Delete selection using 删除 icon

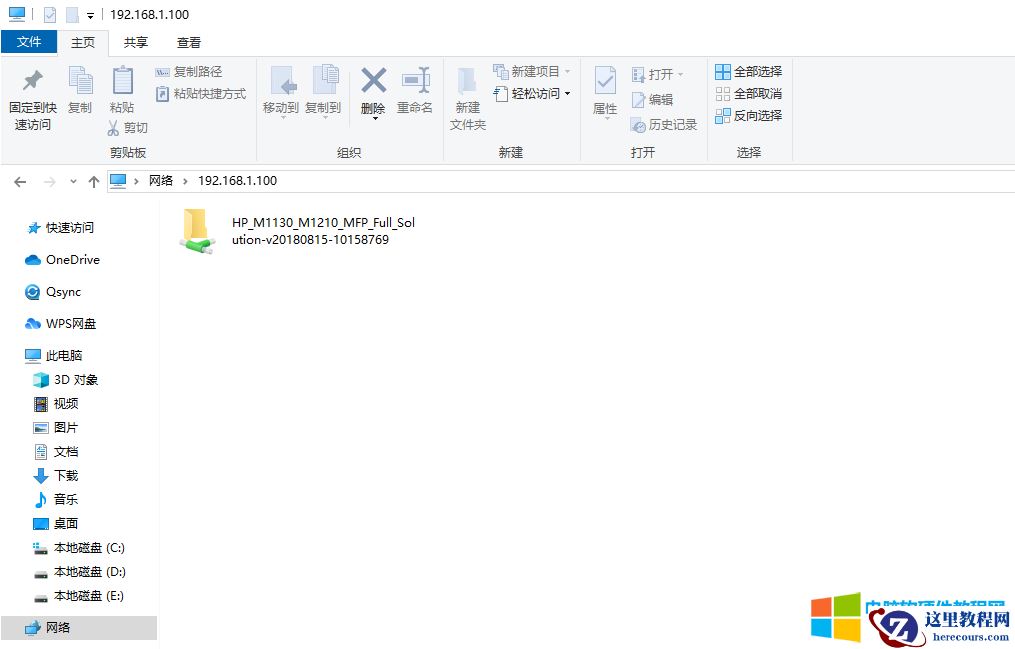point(372,90)
